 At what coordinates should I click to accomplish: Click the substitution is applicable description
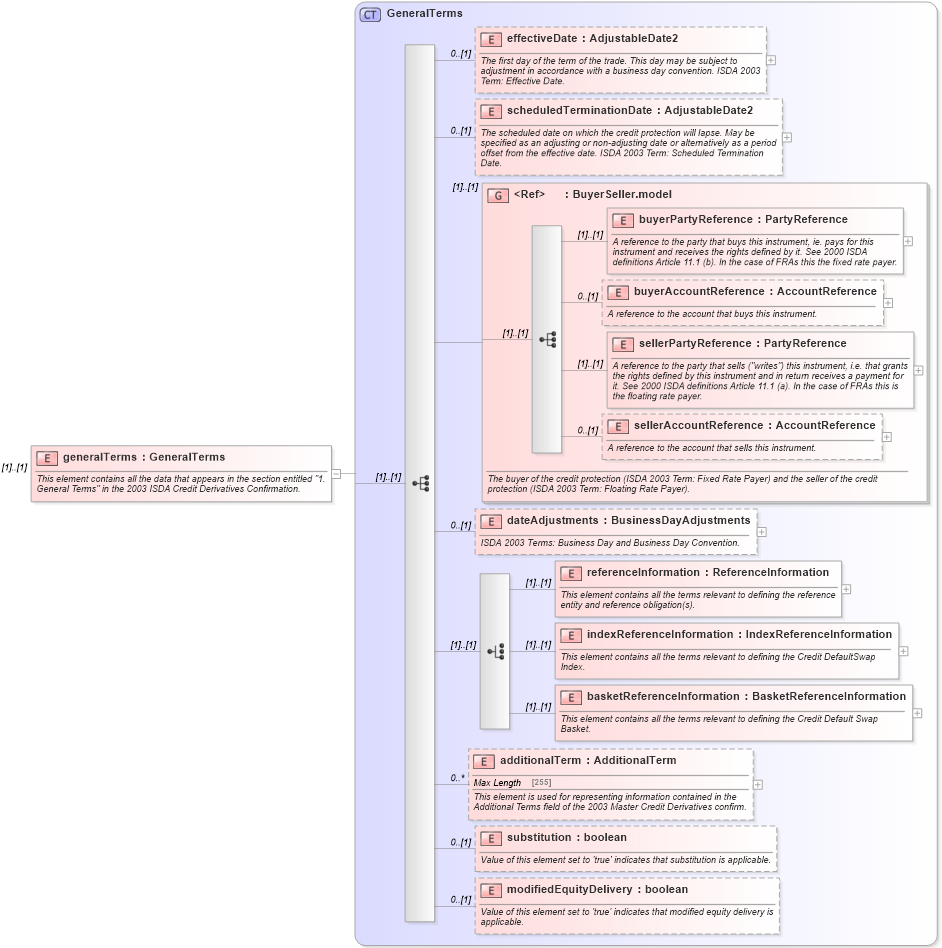pyautogui.click(x=626, y=860)
